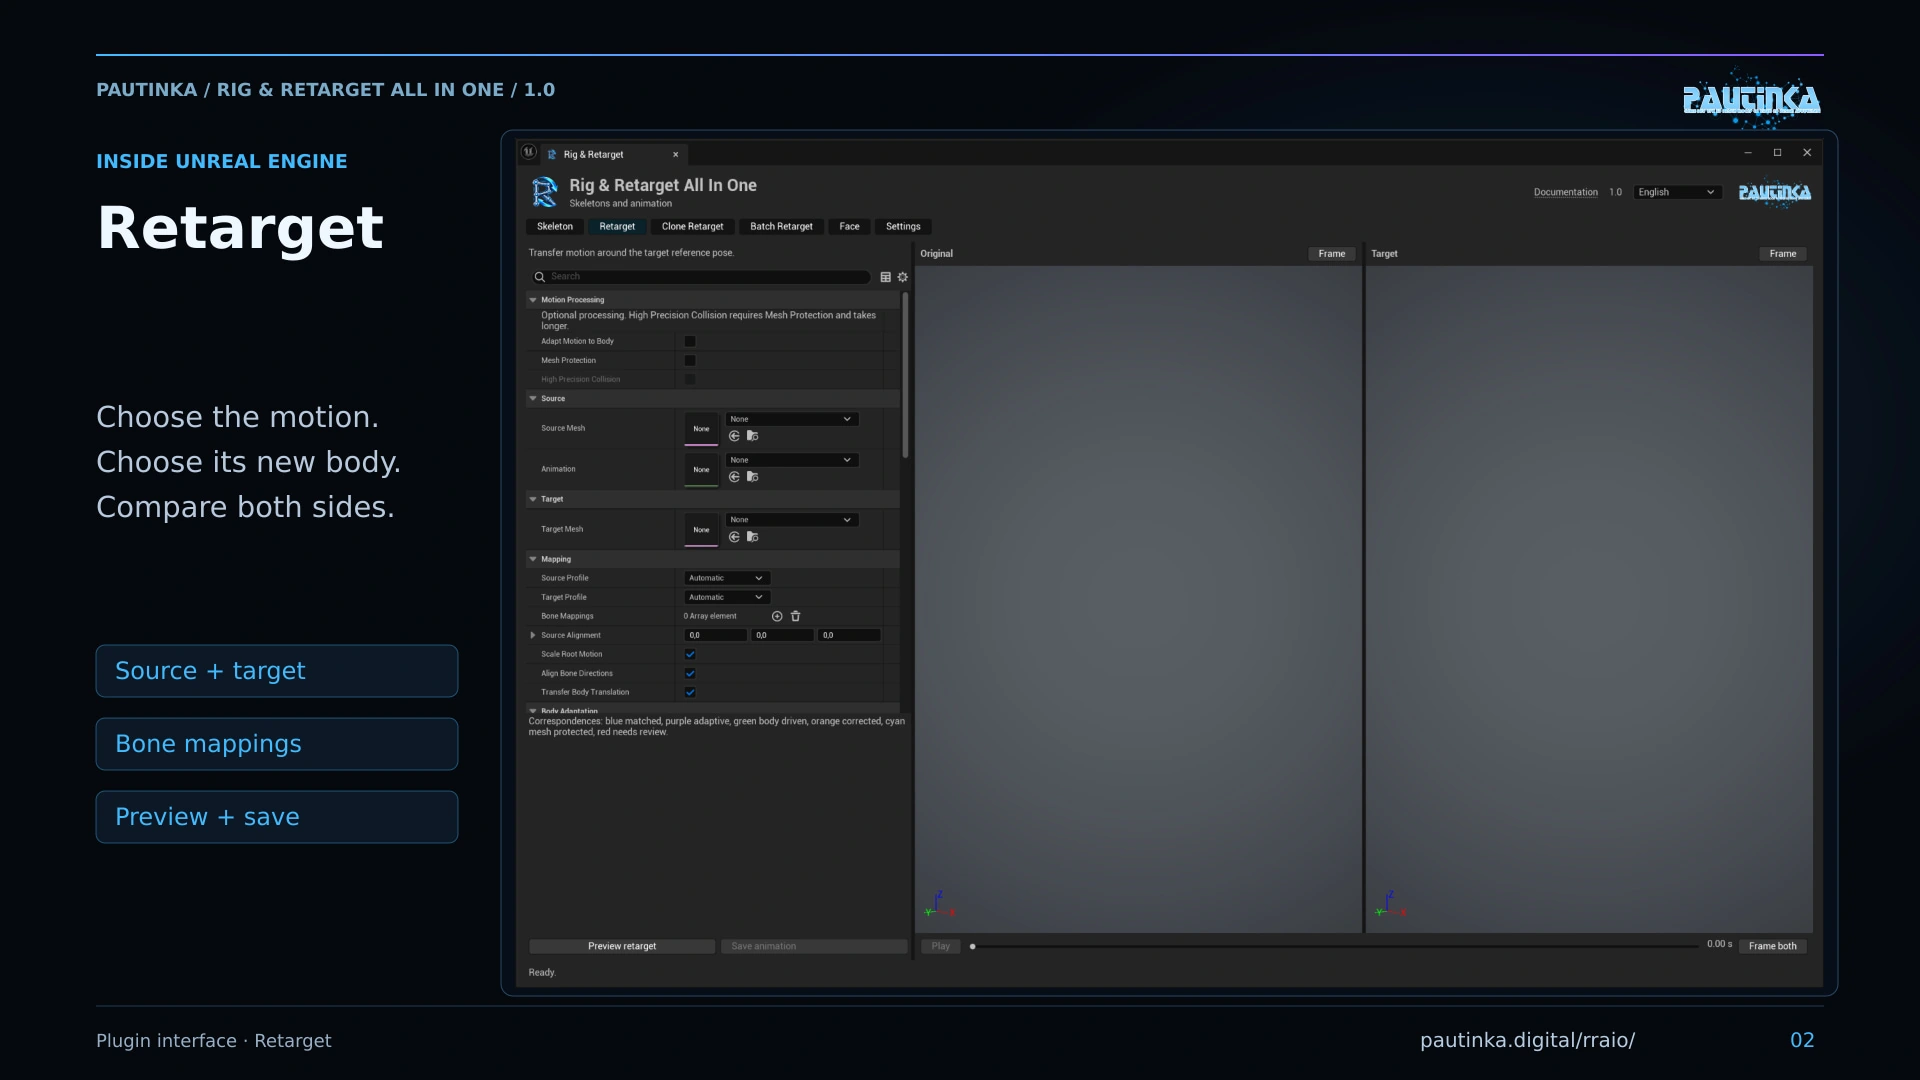Enable Adapt Motion to Body checkbox
Screen dimensions: 1920x1080
click(690, 341)
